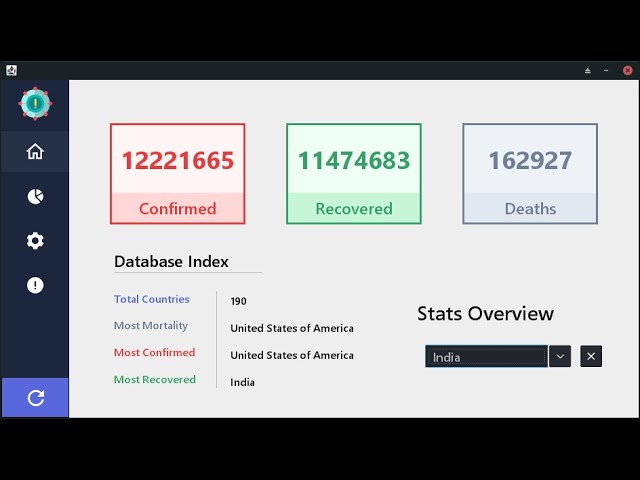Open the pie chart statistics page
This screenshot has width=640, height=480.
pyautogui.click(x=35, y=196)
